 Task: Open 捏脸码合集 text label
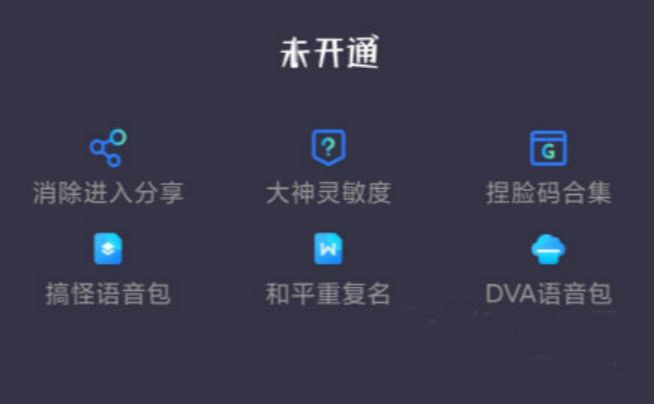[x=548, y=193]
